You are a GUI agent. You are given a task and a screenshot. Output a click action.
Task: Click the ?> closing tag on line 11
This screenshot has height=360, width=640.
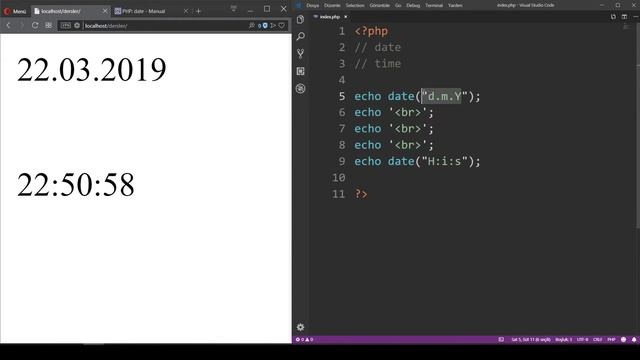pos(361,194)
